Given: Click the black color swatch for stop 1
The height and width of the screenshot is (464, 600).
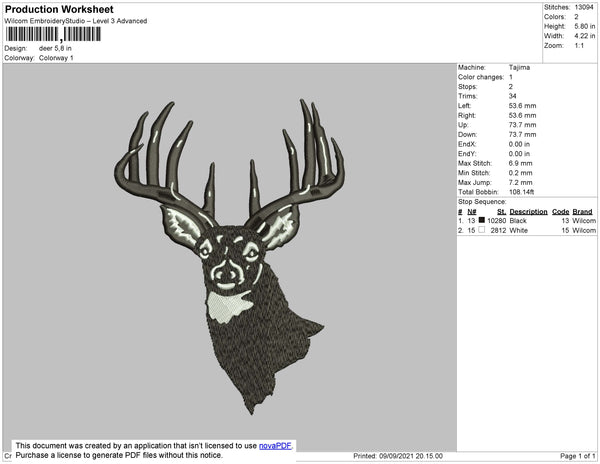Looking at the screenshot, I should click(x=481, y=220).
